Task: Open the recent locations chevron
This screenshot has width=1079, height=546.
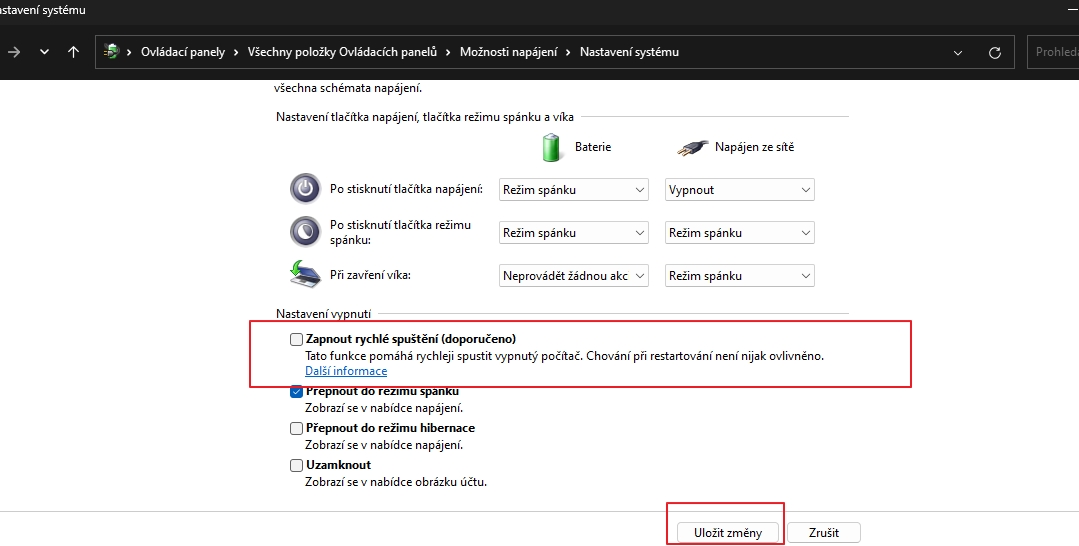Action: pyautogui.click(x=44, y=52)
